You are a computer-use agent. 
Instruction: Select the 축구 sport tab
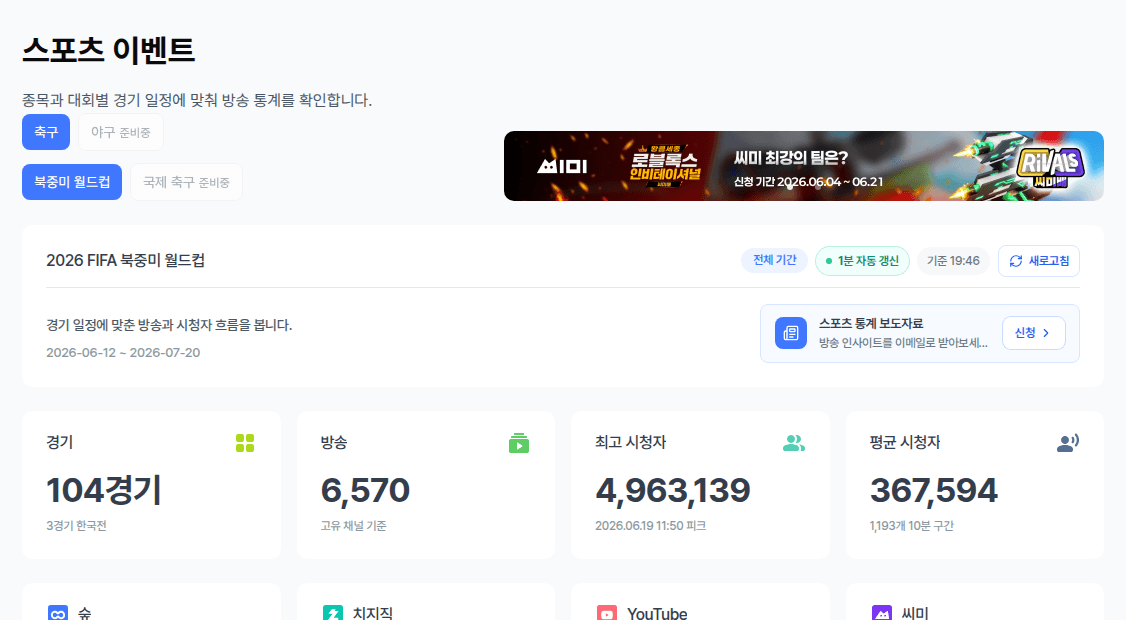point(46,132)
